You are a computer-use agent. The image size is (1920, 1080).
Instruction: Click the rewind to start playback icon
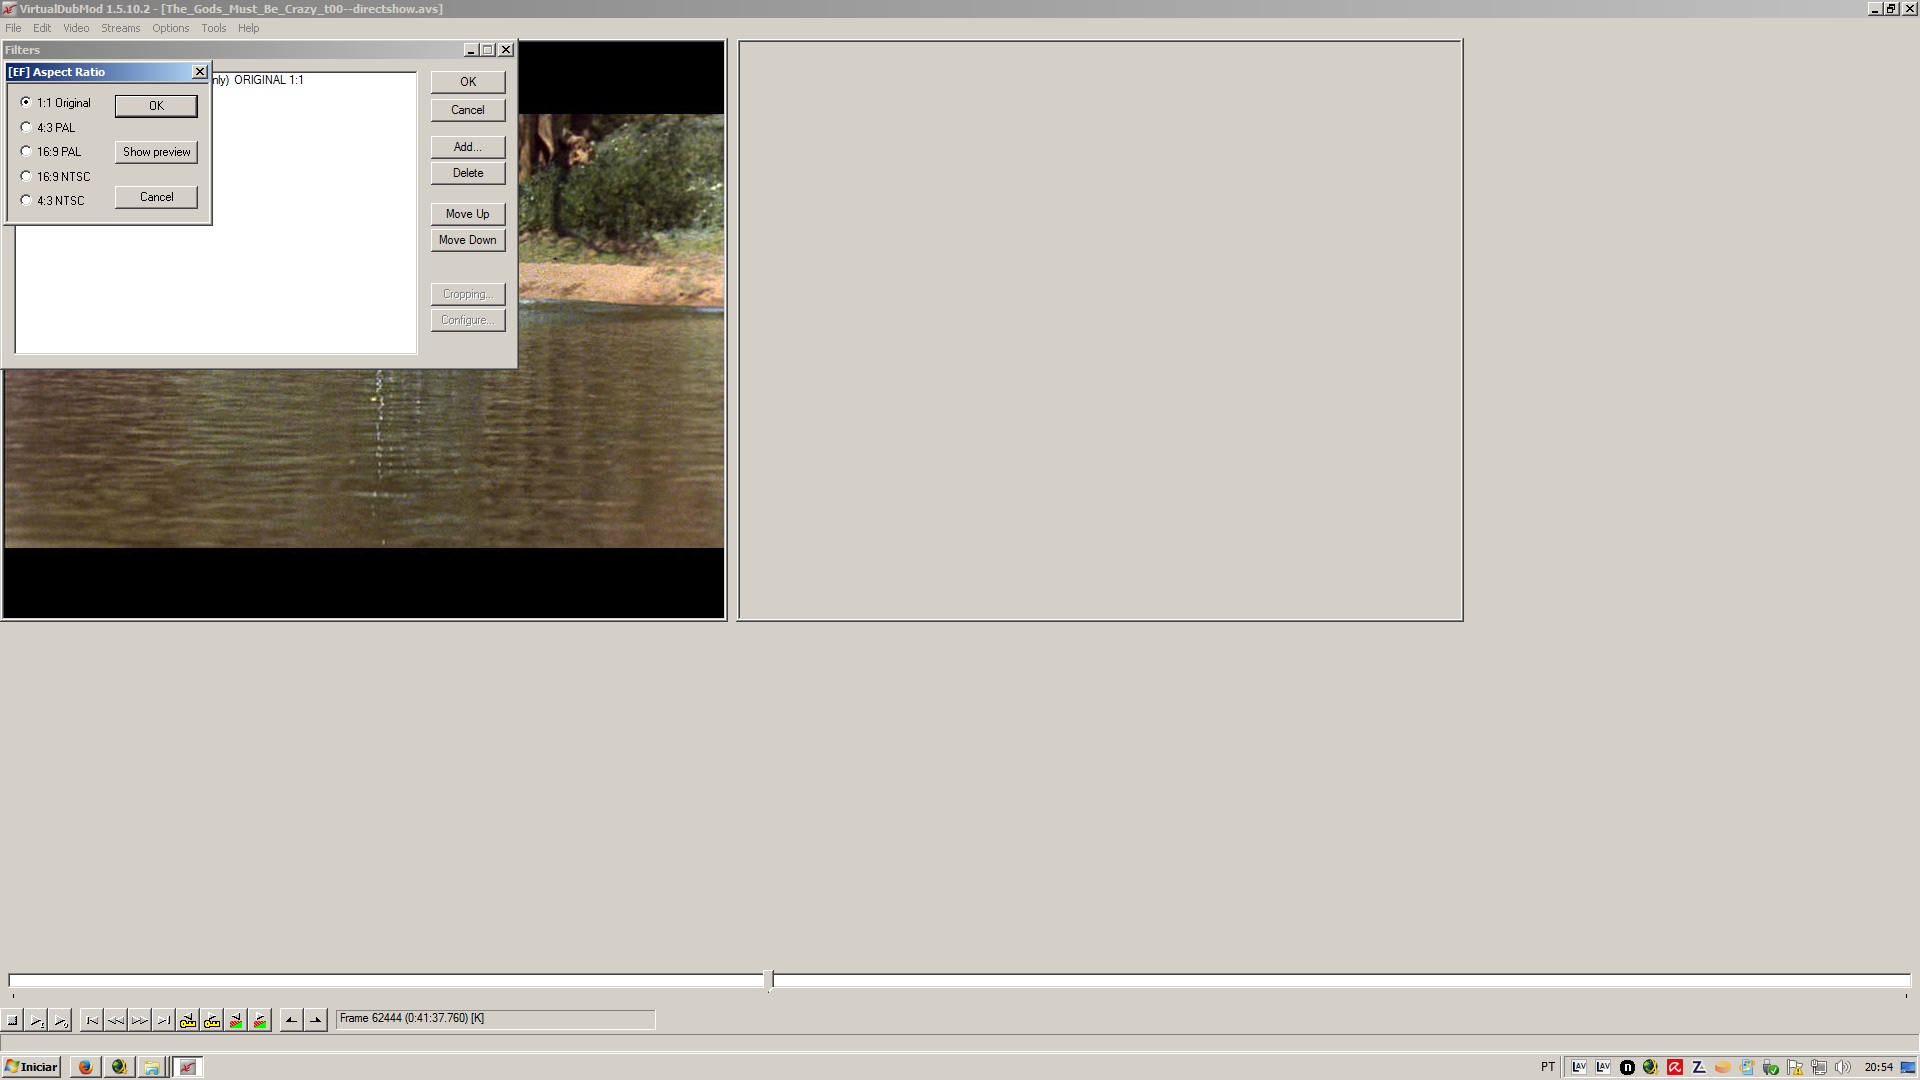(92, 1019)
